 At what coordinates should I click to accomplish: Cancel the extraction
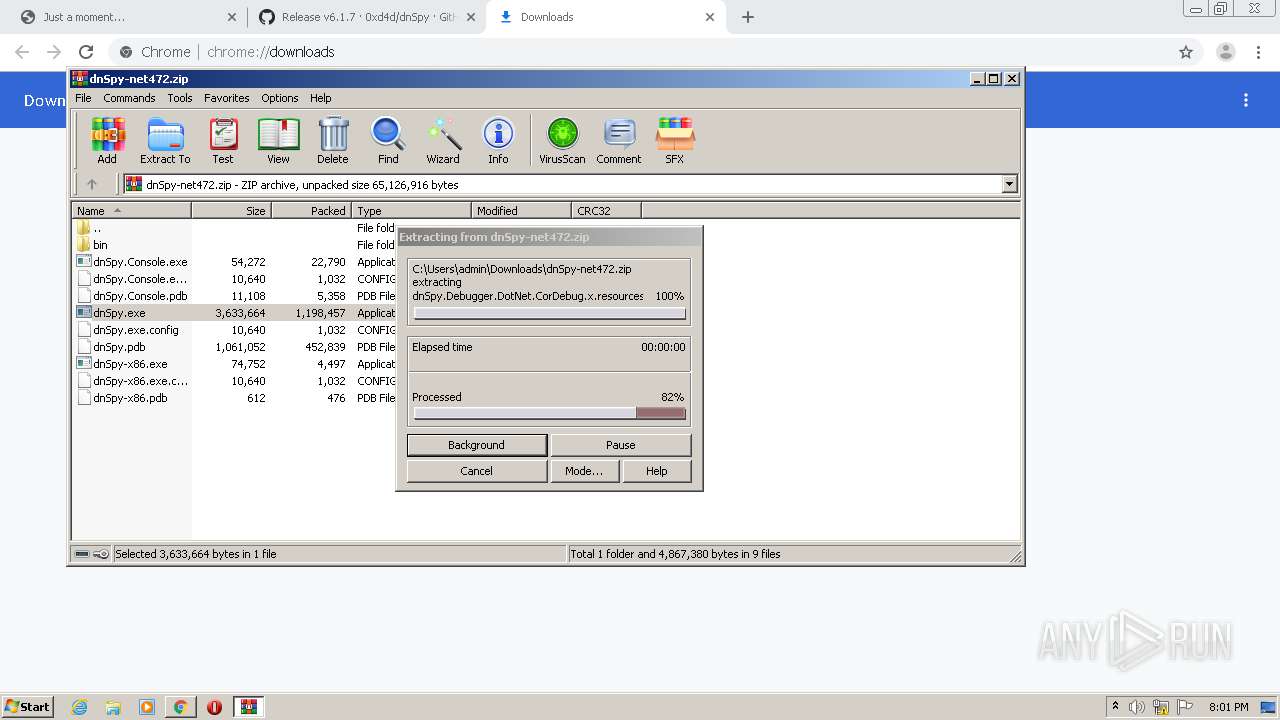pos(477,471)
